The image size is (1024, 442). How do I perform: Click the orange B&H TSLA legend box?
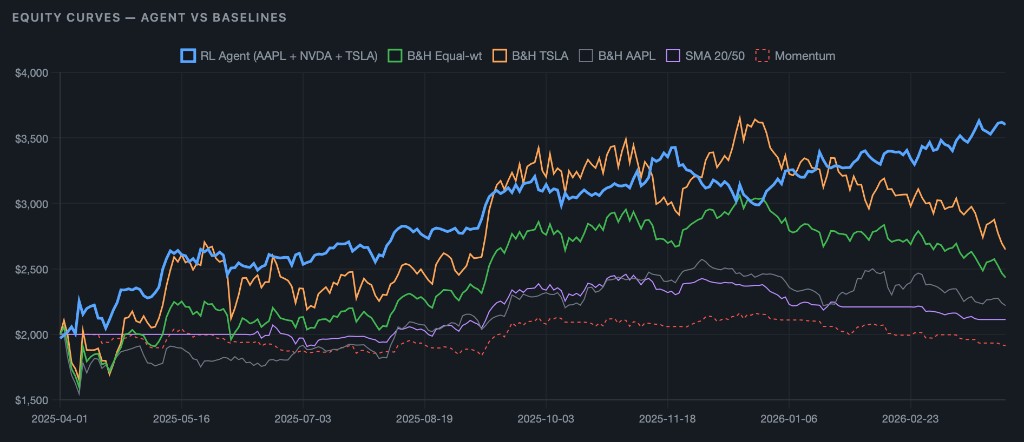[498, 56]
